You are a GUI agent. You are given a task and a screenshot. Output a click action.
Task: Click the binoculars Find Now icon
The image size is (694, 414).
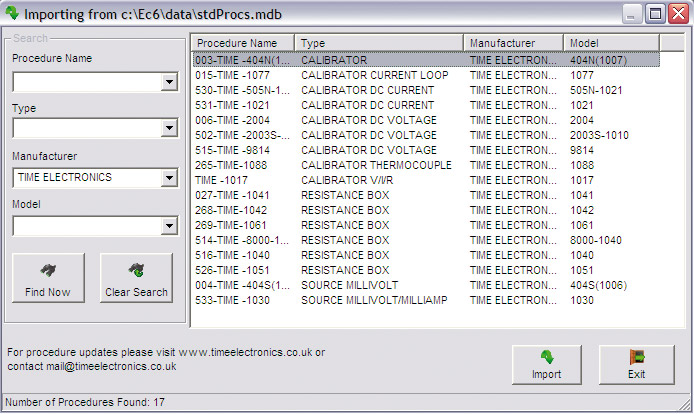point(47,271)
